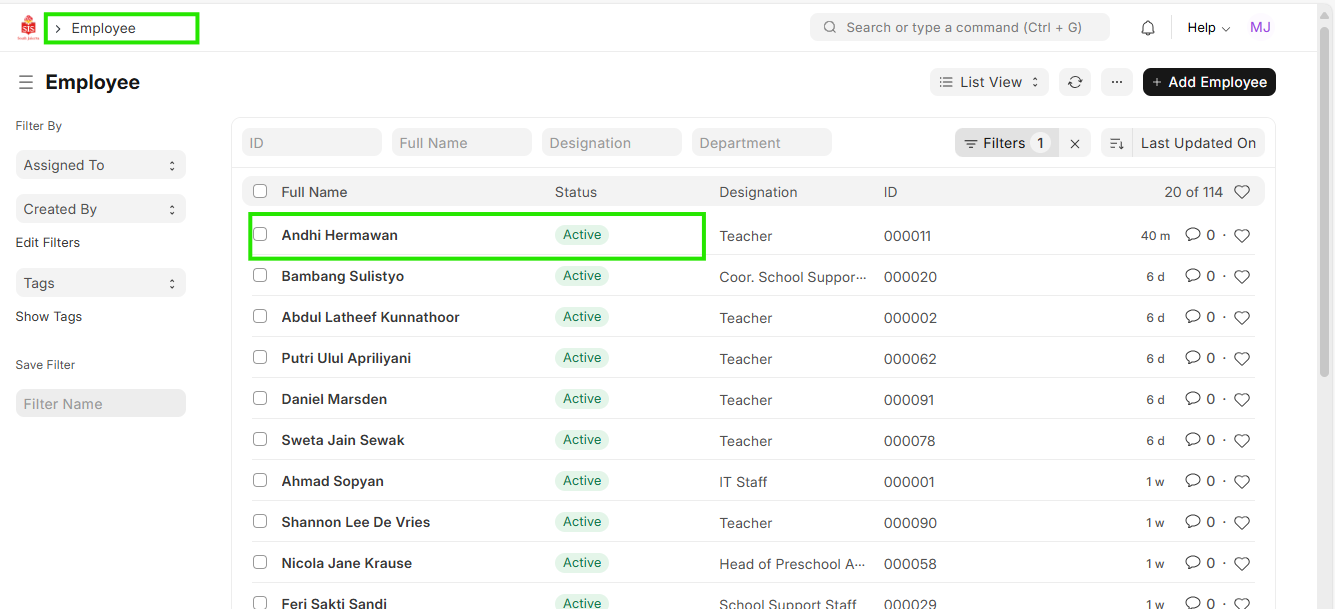Open the List View switcher dropdown
Screen dimensions: 1335x609
tap(989, 82)
